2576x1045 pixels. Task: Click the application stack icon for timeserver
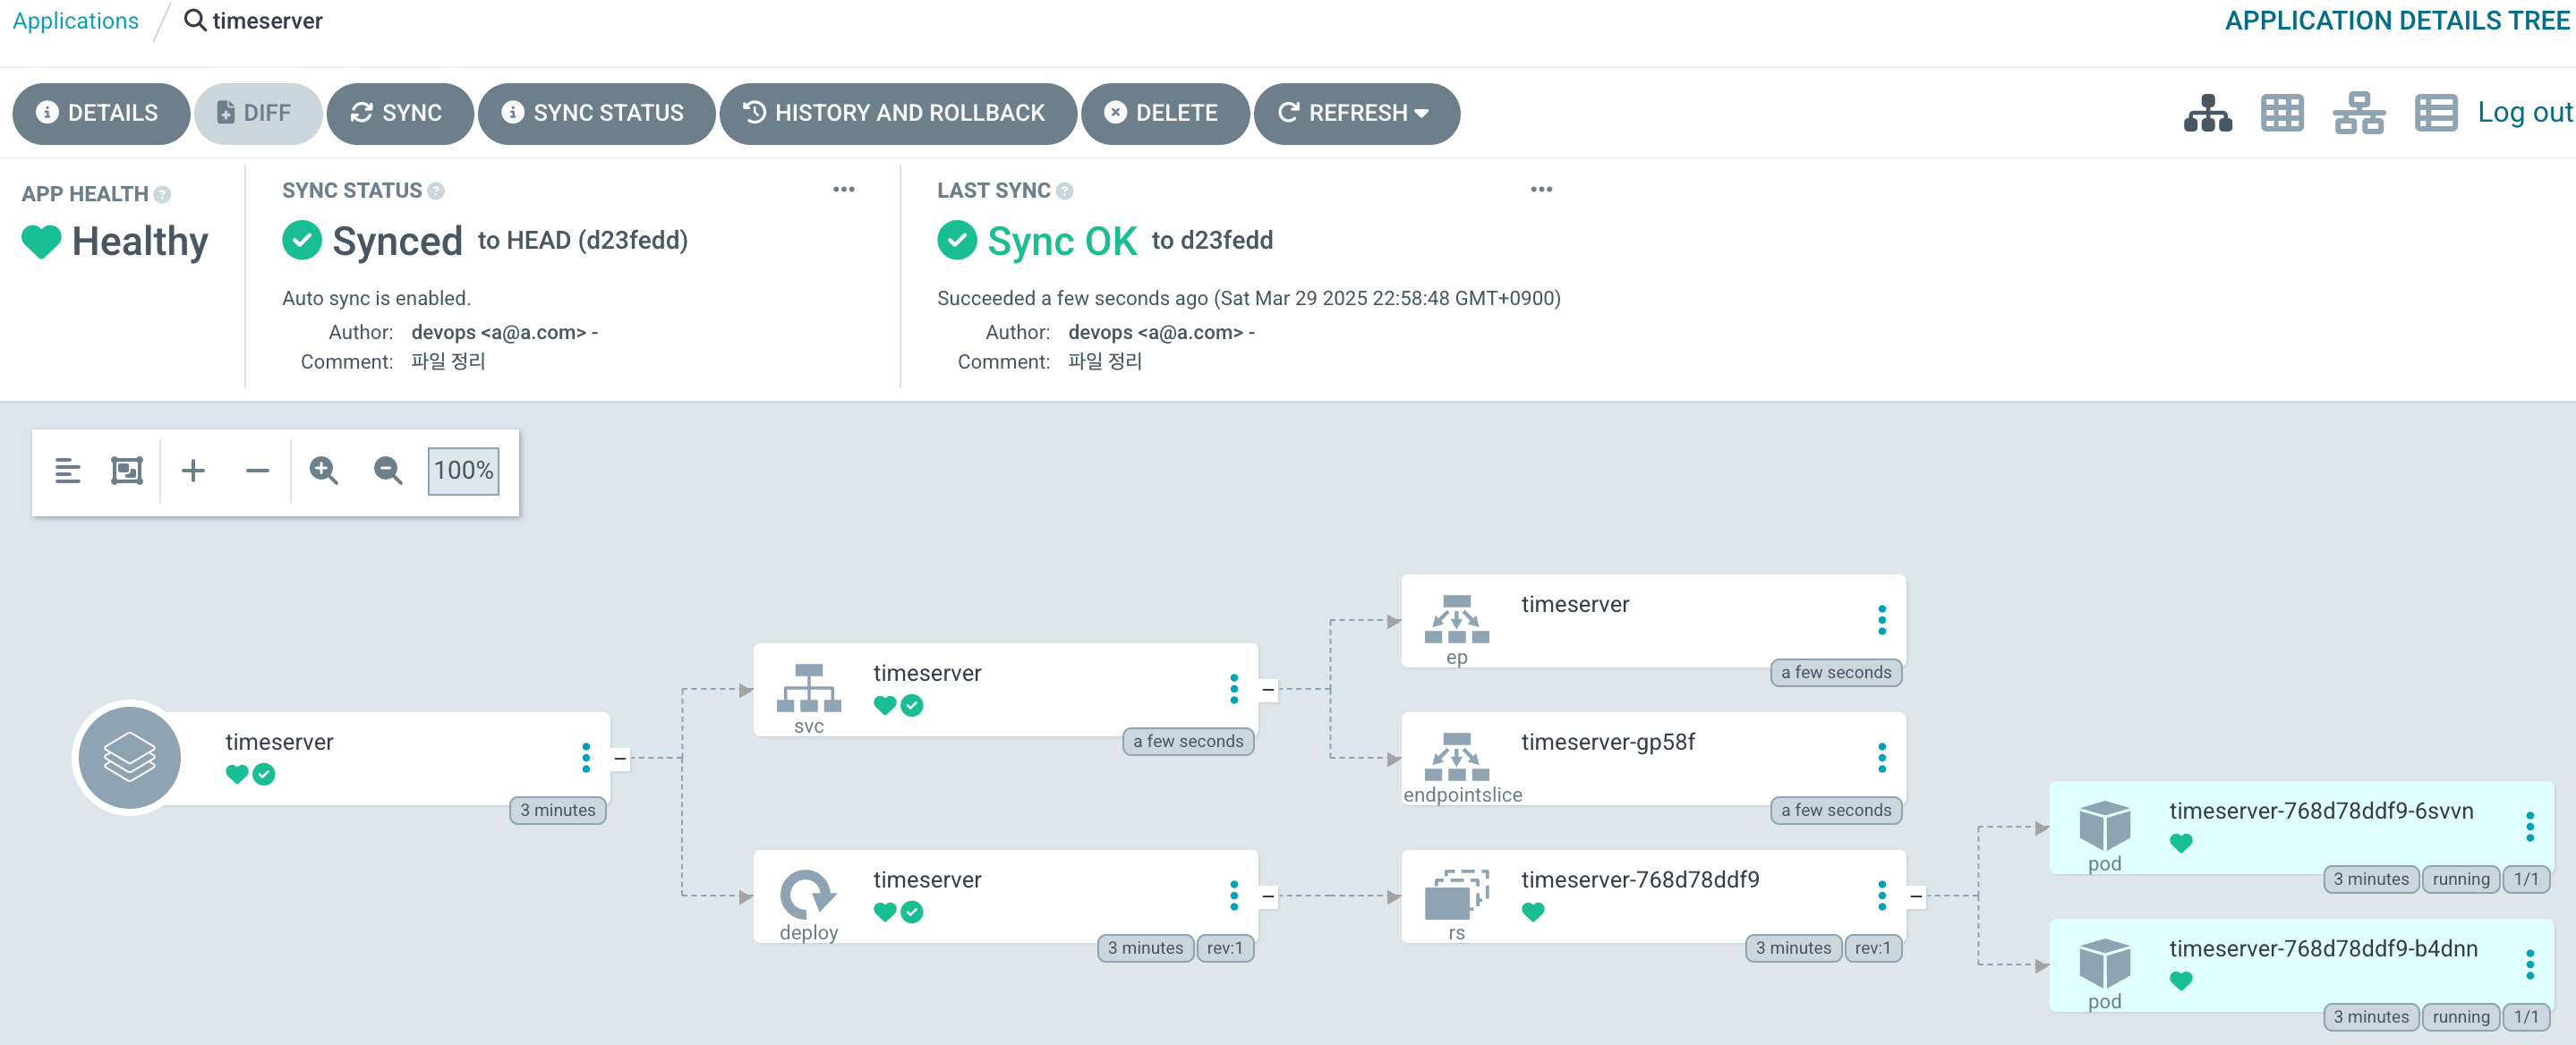[129, 757]
